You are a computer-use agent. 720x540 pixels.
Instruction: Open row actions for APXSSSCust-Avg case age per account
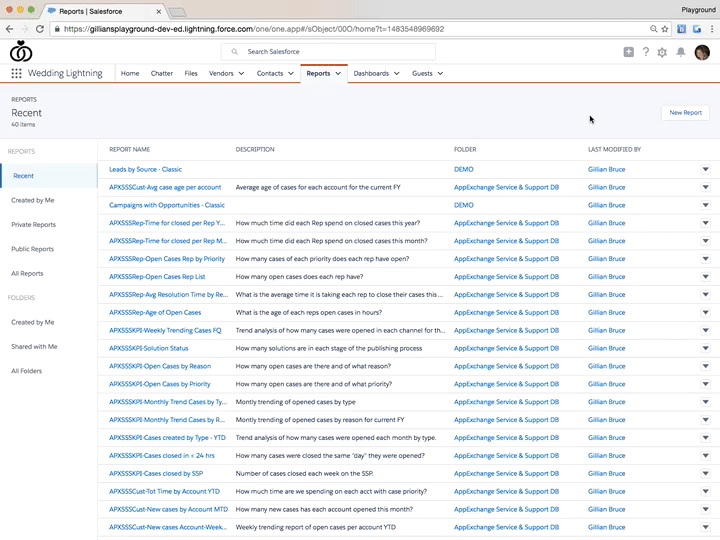705,187
